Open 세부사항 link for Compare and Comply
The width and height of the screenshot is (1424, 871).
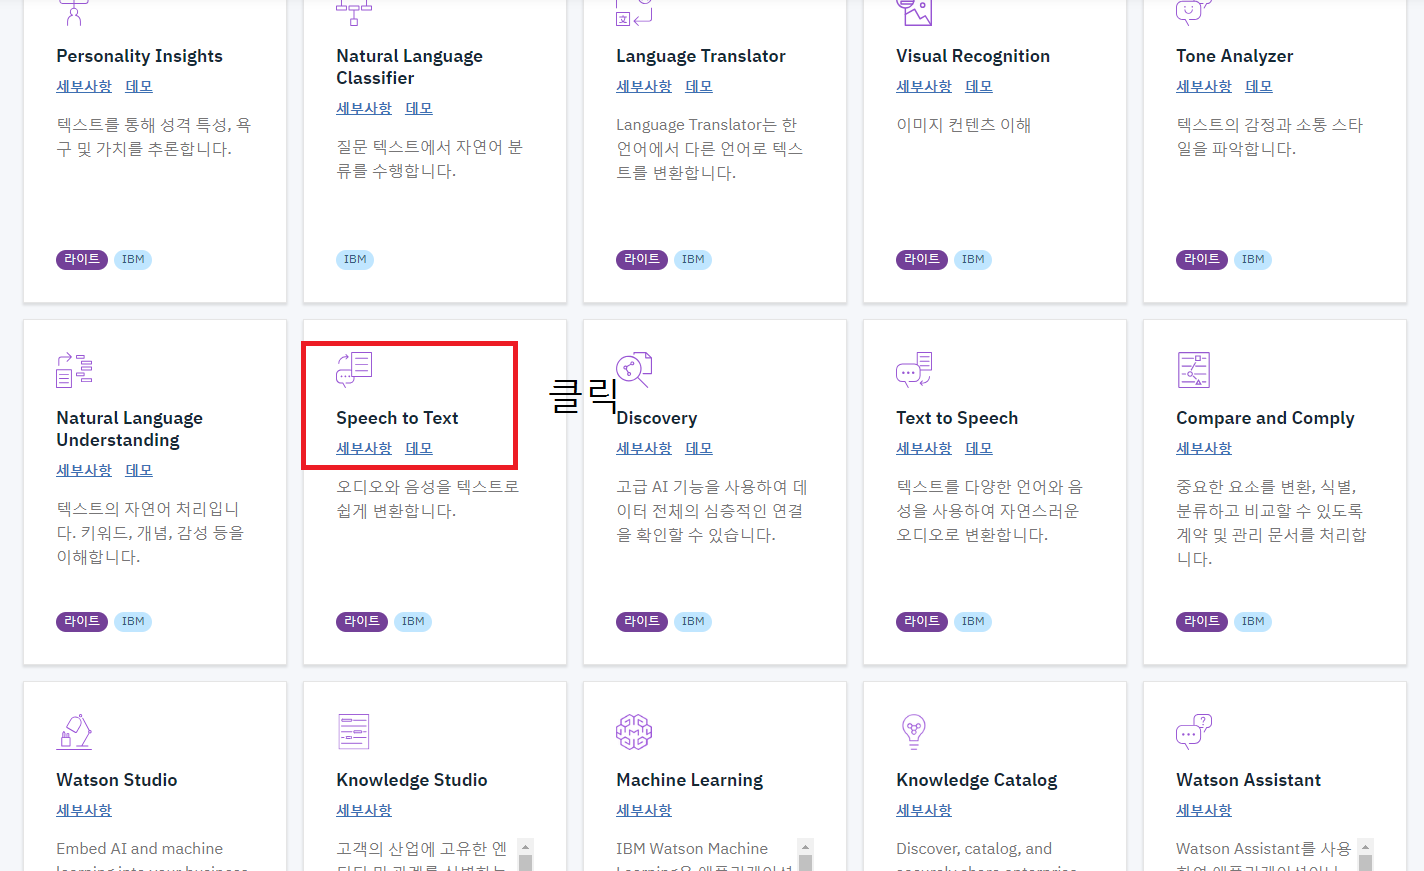click(1204, 449)
